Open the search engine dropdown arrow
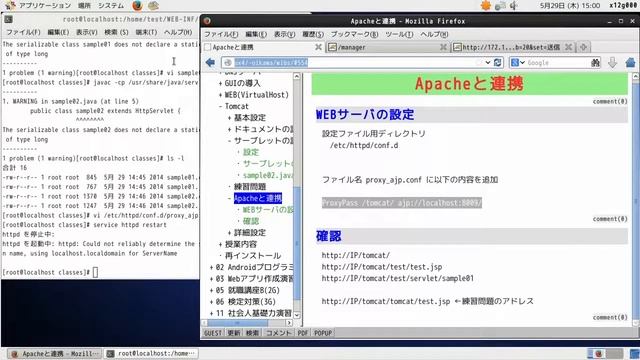The height and width of the screenshot is (360, 640). tap(522, 62)
